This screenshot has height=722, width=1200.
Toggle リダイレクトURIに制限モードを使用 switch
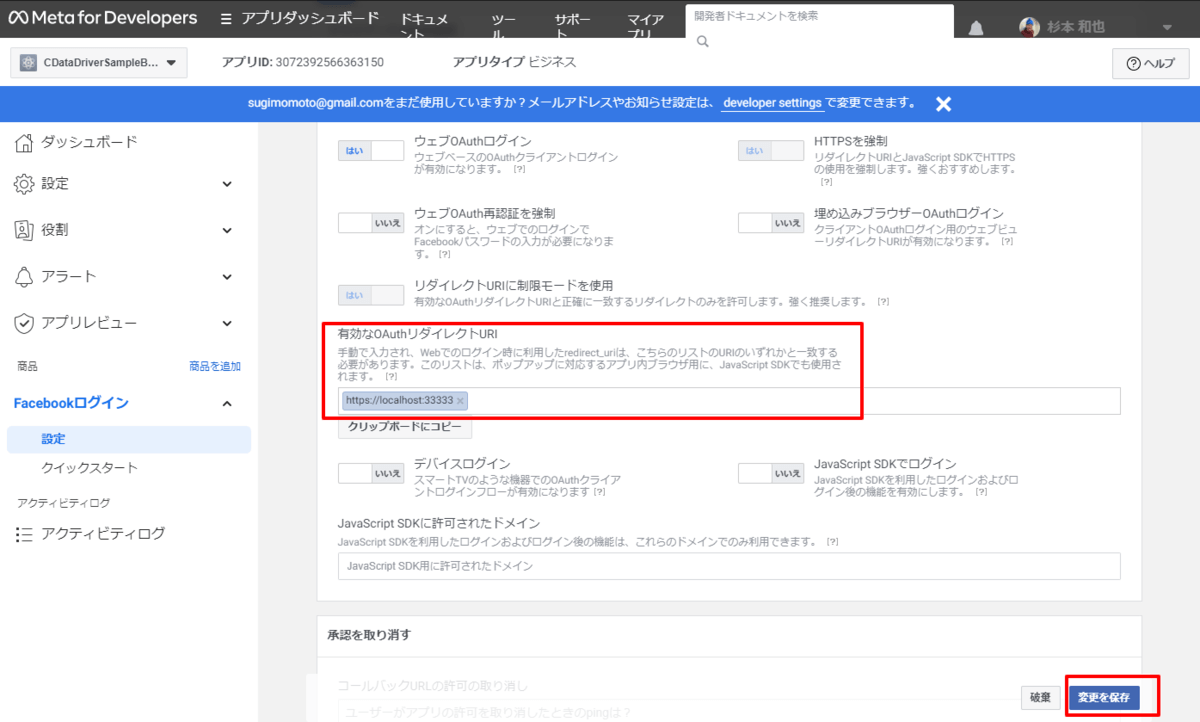(x=371, y=295)
